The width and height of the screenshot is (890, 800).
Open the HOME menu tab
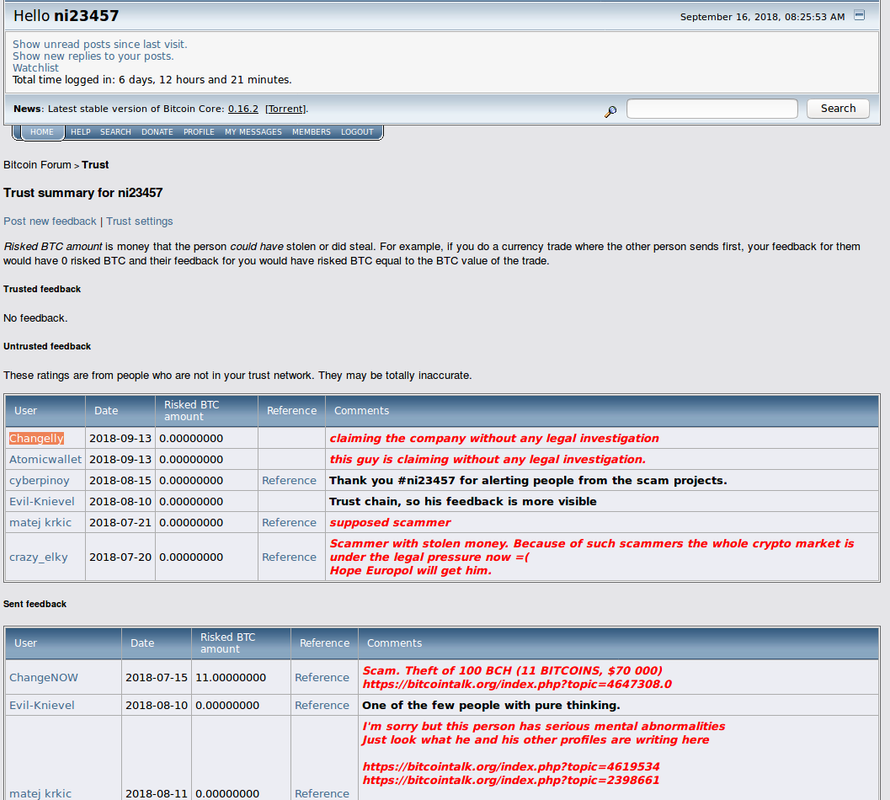click(x=42, y=132)
